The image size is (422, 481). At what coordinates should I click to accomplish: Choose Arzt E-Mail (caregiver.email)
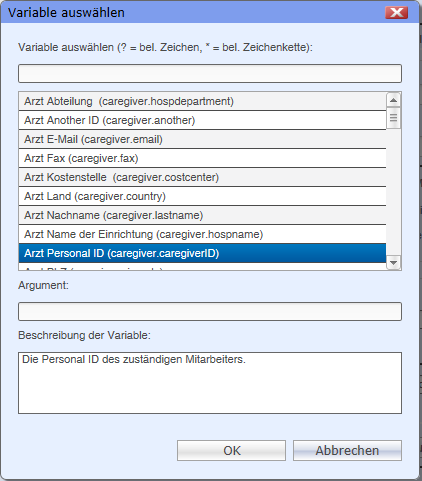[202, 139]
